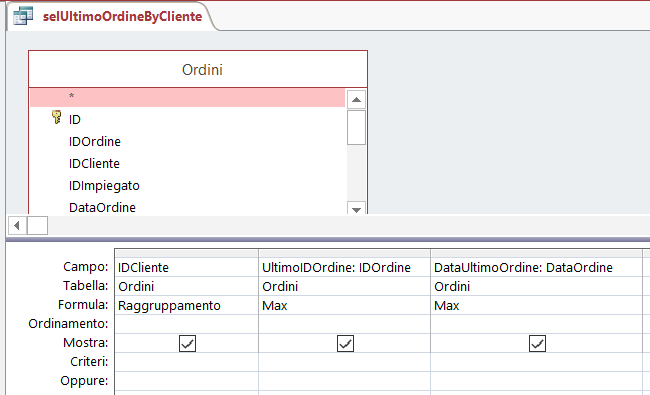
Task: Click the column selector above IDCliente
Action: point(187,253)
